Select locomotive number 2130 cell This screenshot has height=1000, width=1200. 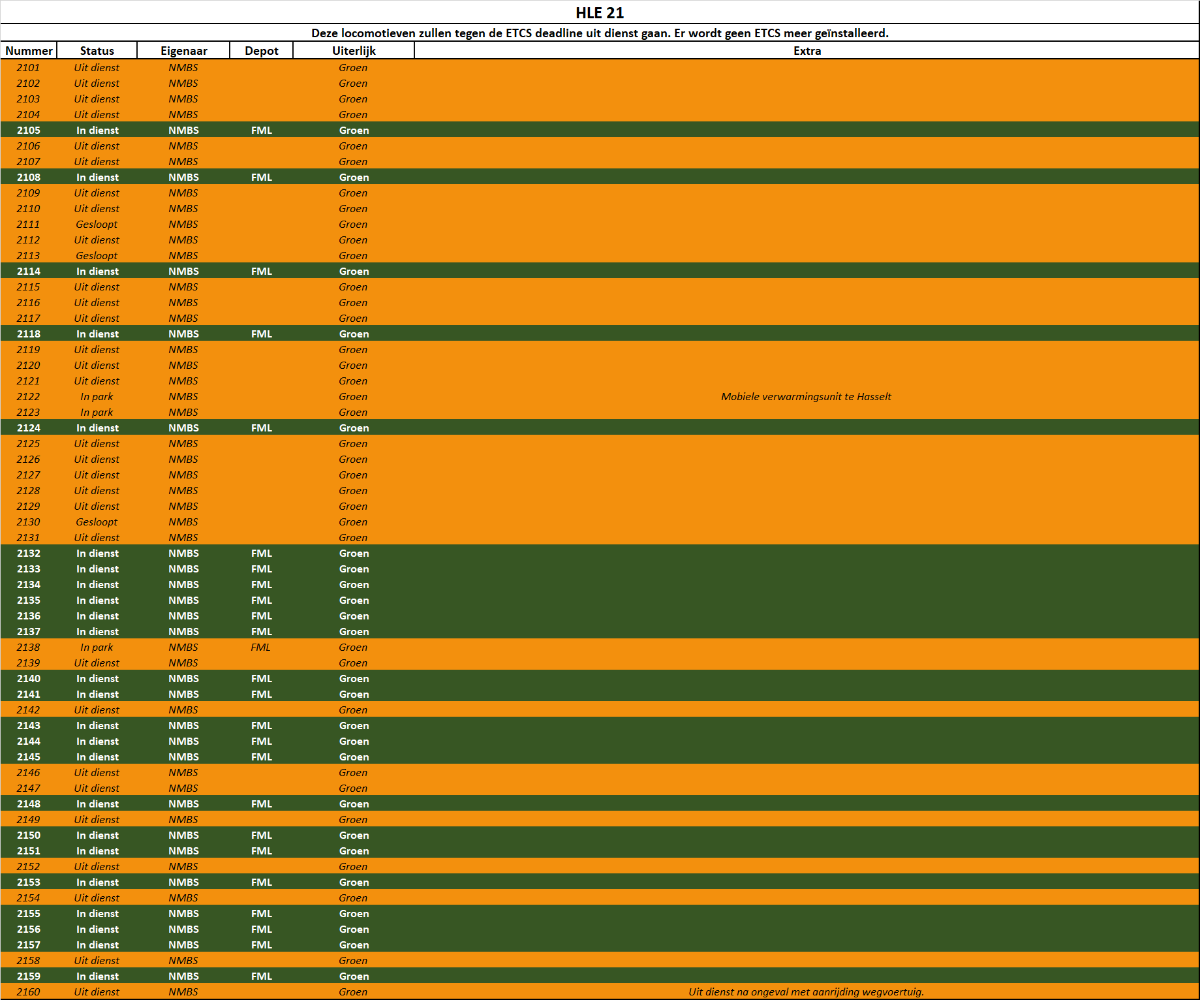tap(28, 522)
